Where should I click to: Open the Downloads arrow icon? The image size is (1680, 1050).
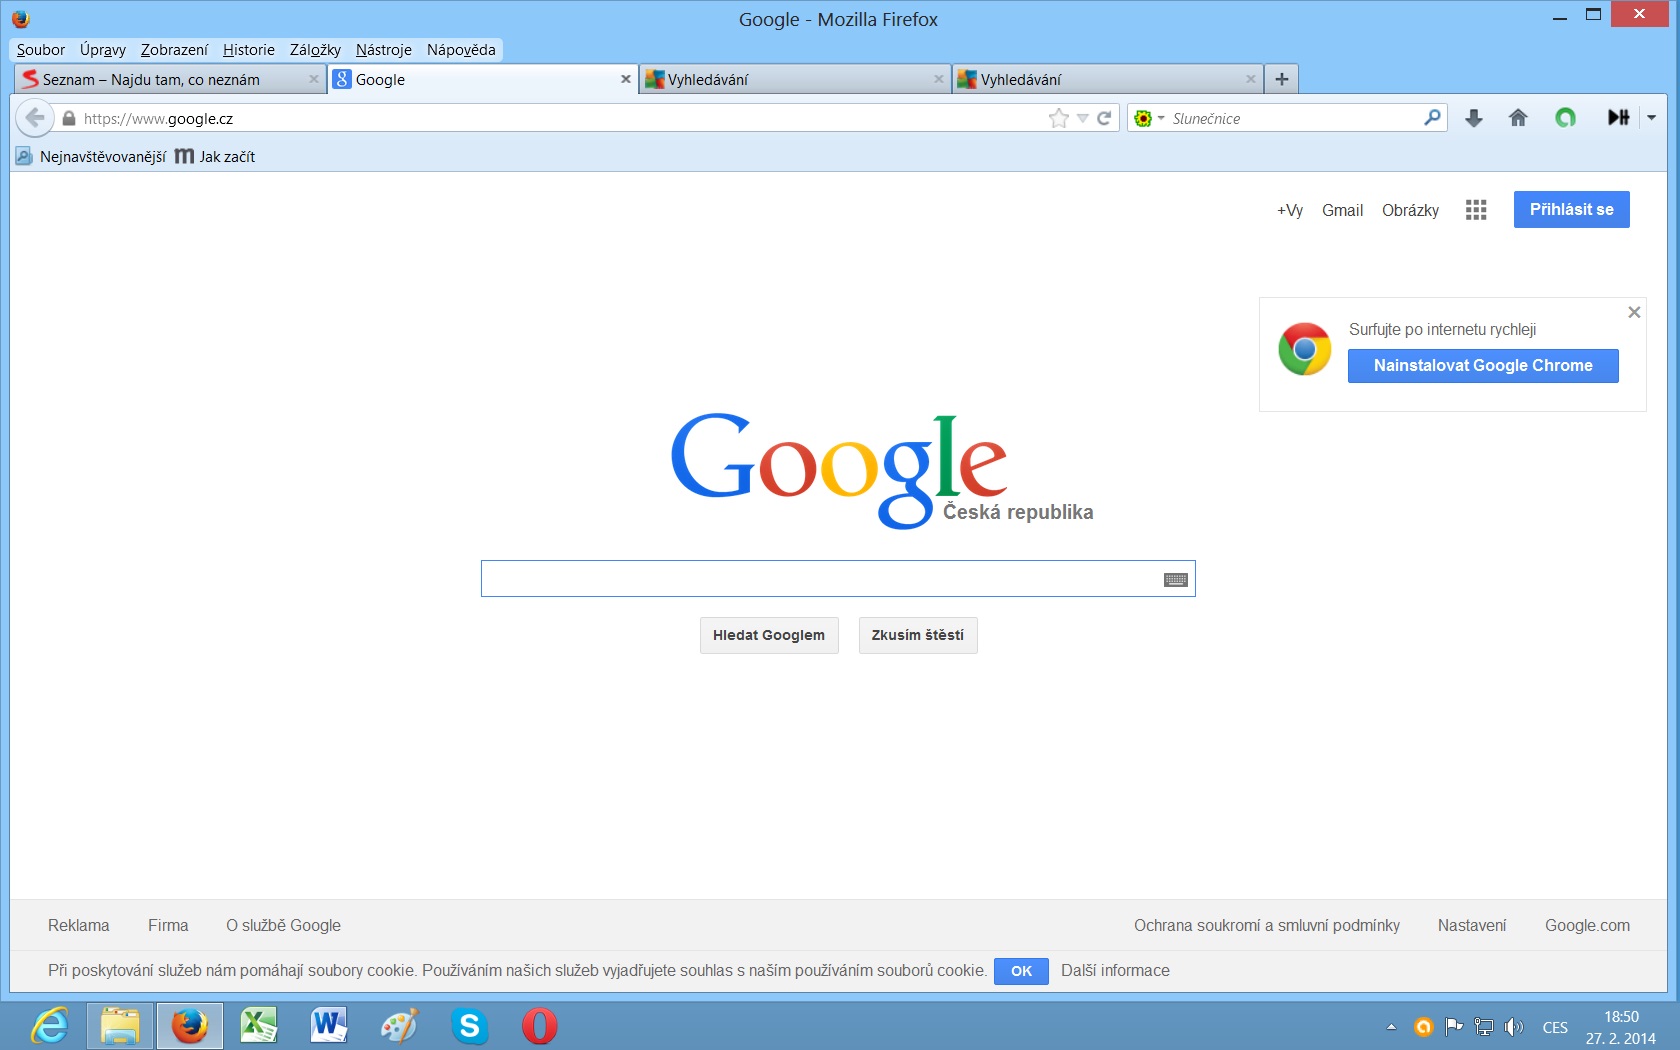(x=1473, y=118)
